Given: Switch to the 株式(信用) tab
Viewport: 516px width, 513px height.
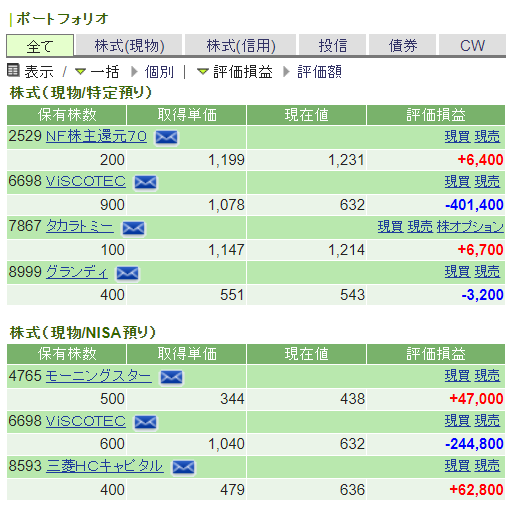Looking at the screenshot, I should tap(241, 45).
